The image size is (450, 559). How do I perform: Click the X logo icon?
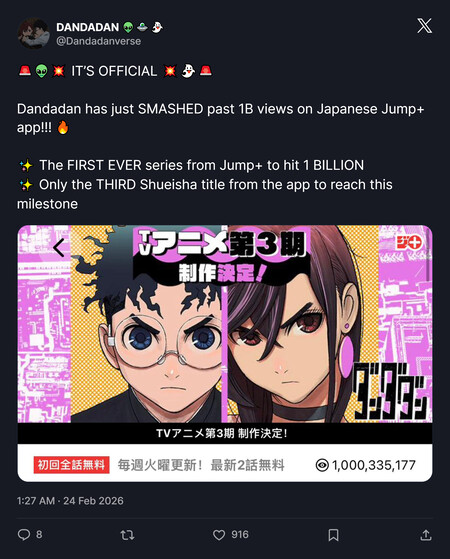(424, 26)
